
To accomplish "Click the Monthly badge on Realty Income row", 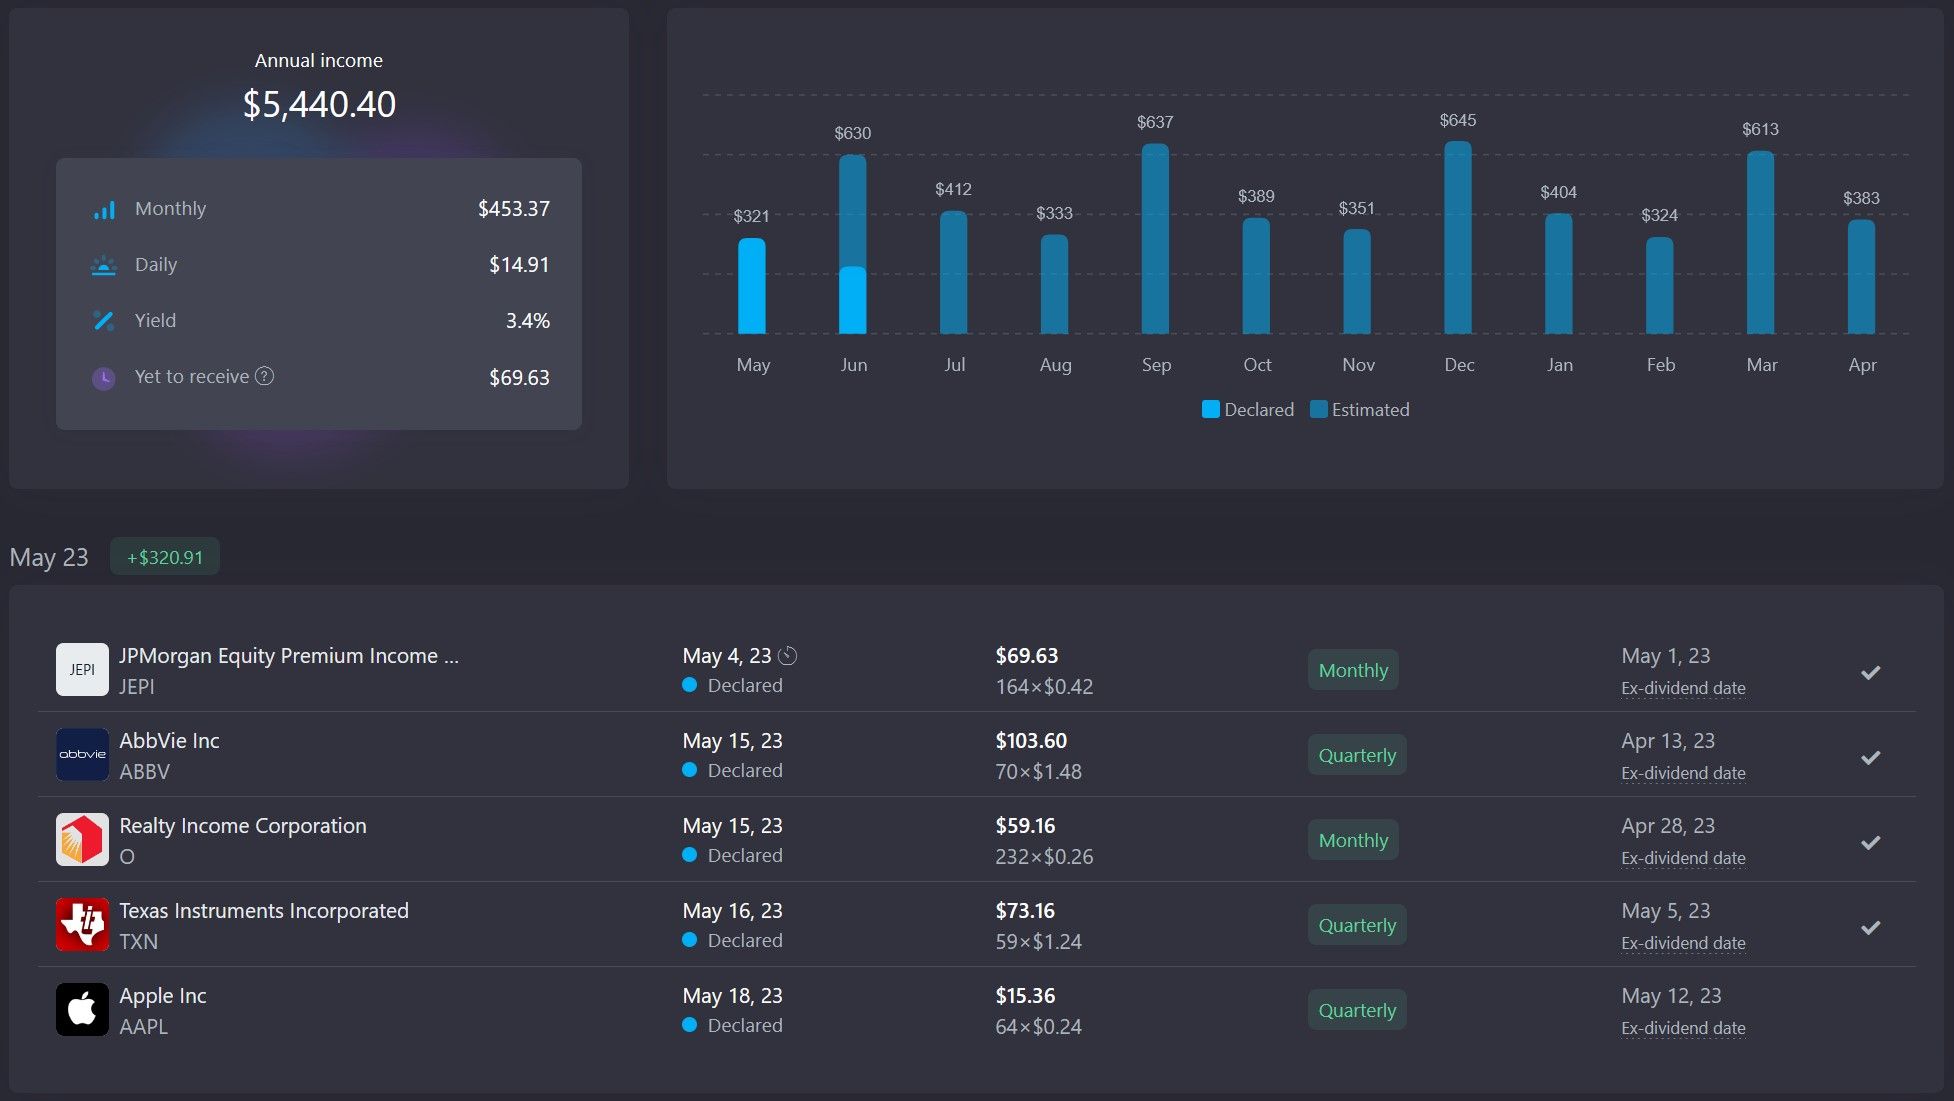I will coord(1352,840).
